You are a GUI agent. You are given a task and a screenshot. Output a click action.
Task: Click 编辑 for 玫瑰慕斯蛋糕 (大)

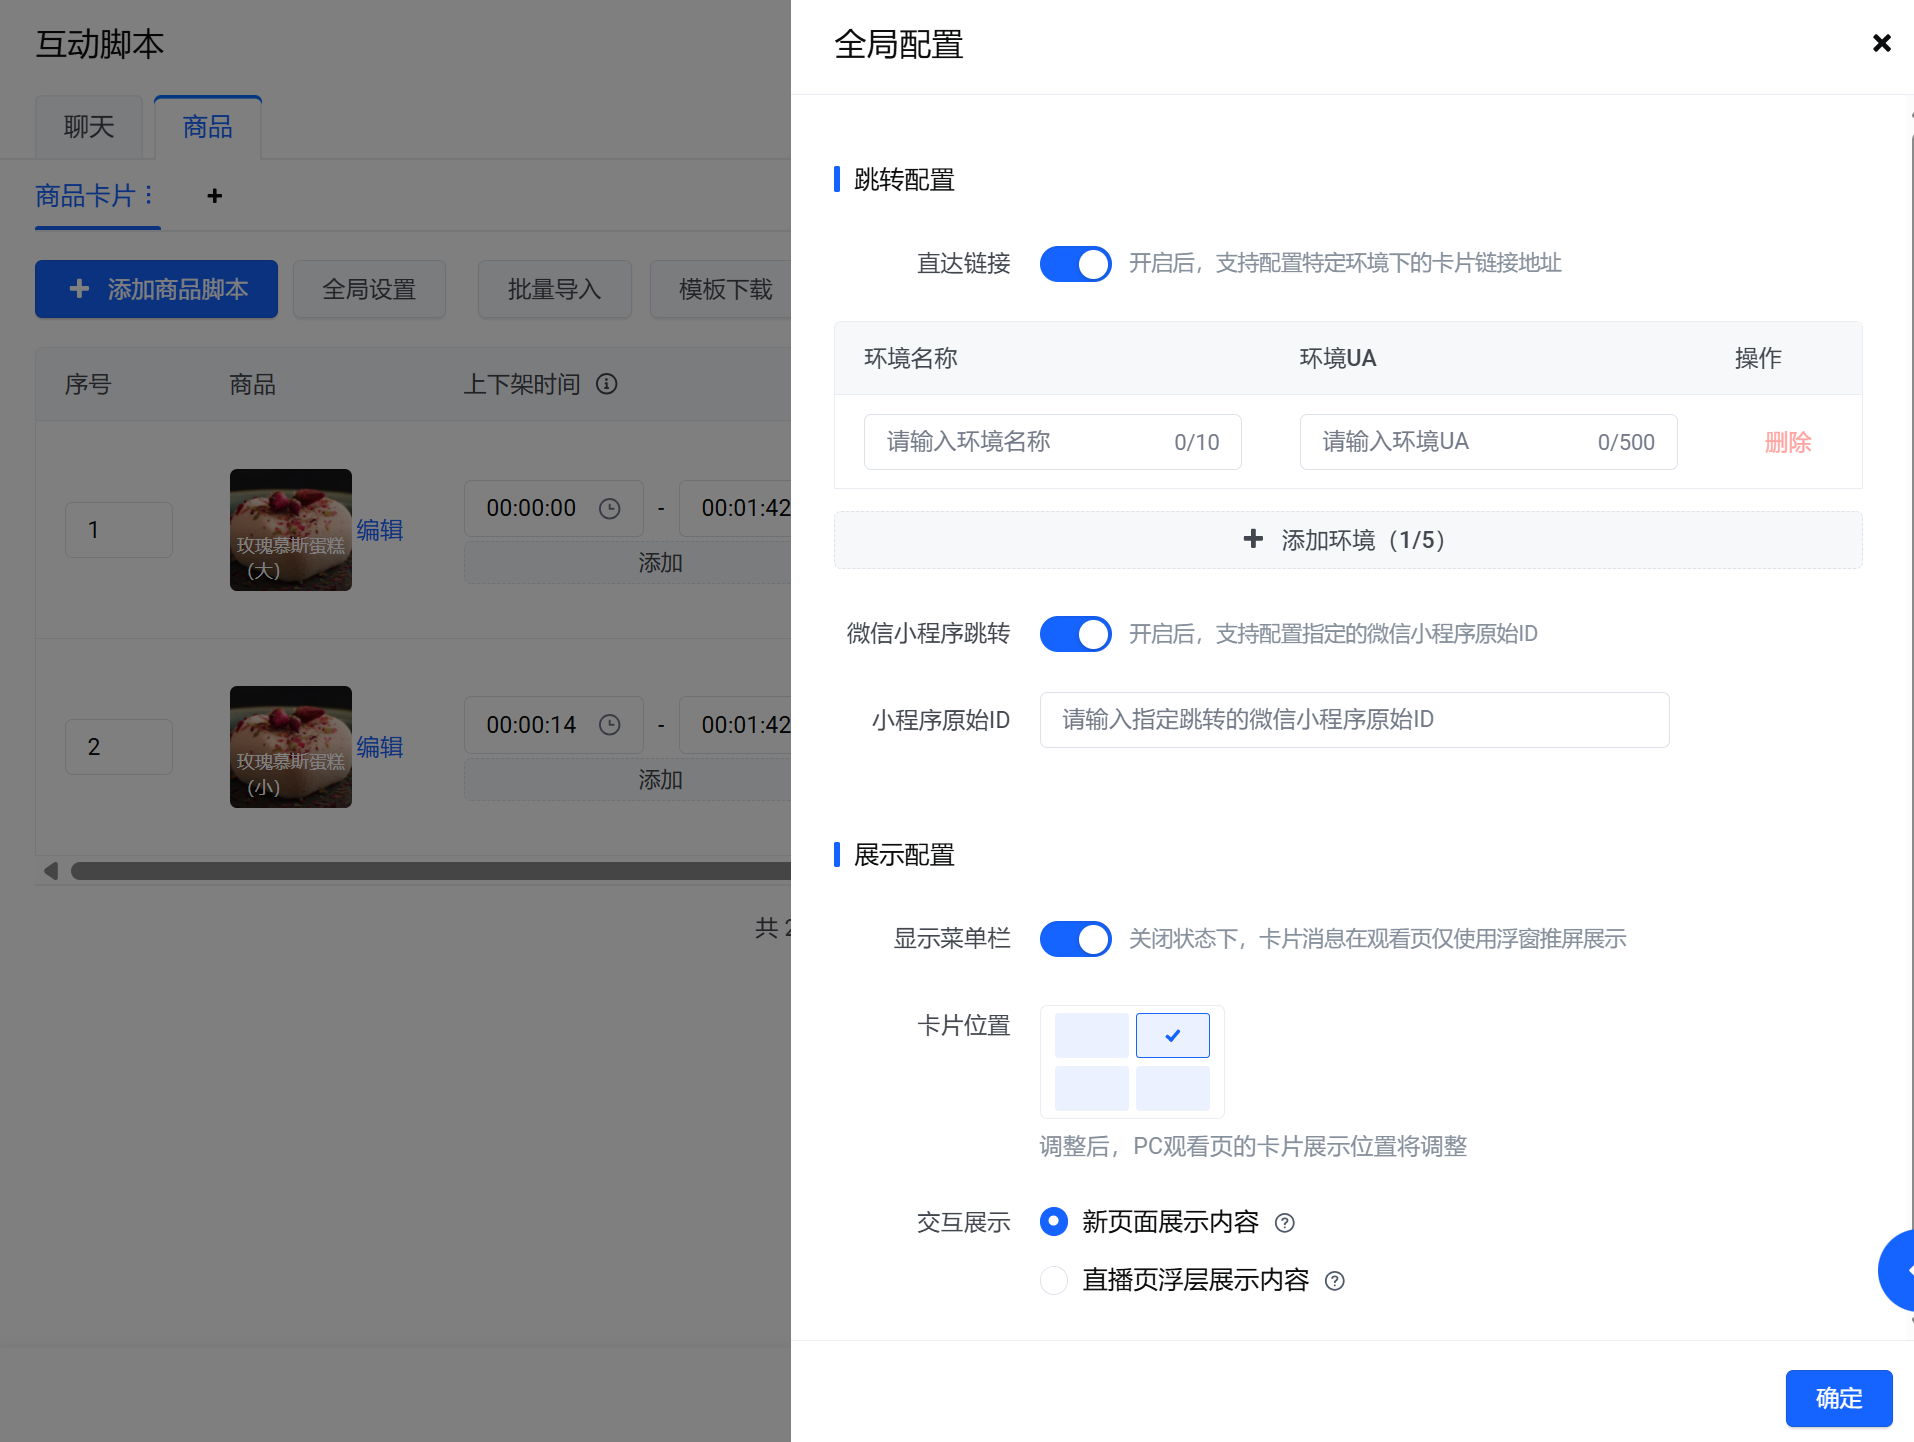click(x=380, y=530)
